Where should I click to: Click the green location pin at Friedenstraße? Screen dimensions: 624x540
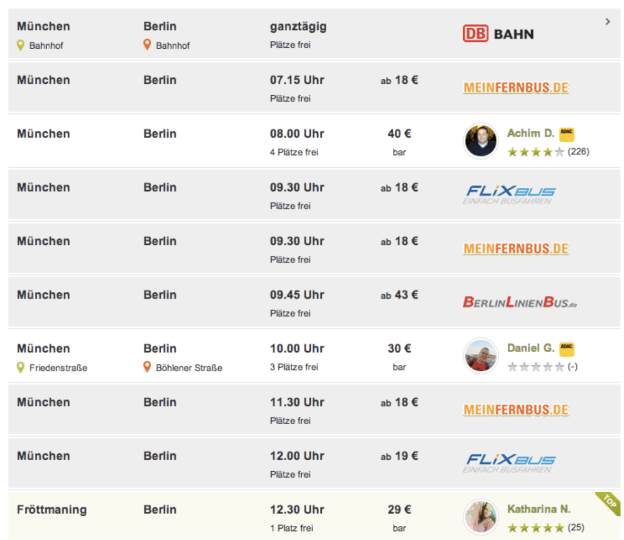point(21,368)
